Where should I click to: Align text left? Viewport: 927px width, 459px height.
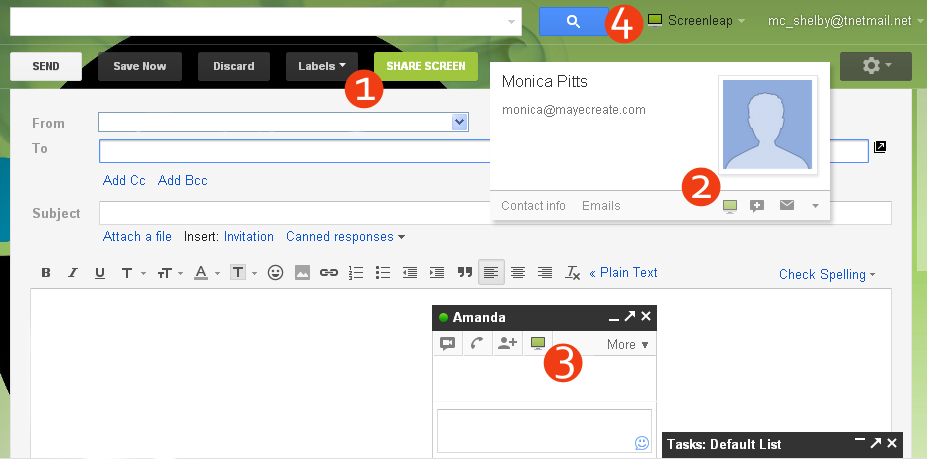(x=491, y=273)
